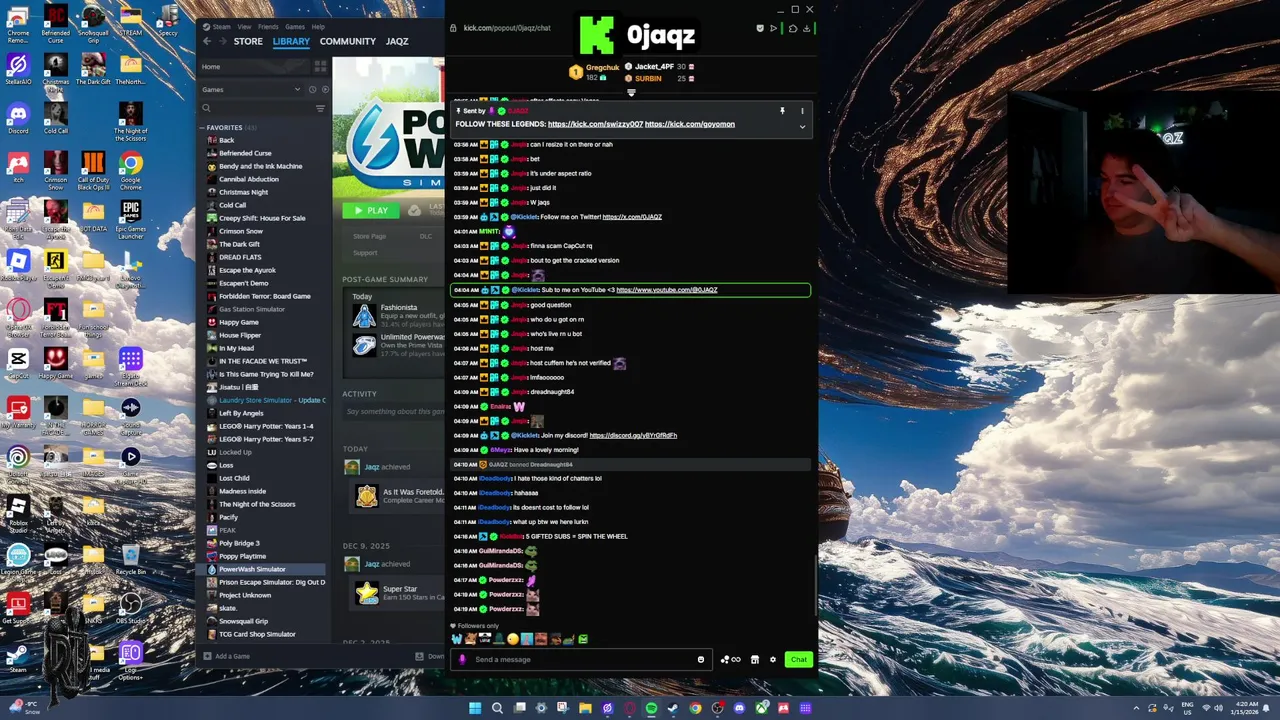The height and width of the screenshot is (720, 1280).
Task: Click Add a Game in Steam
Action: [x=226, y=656]
